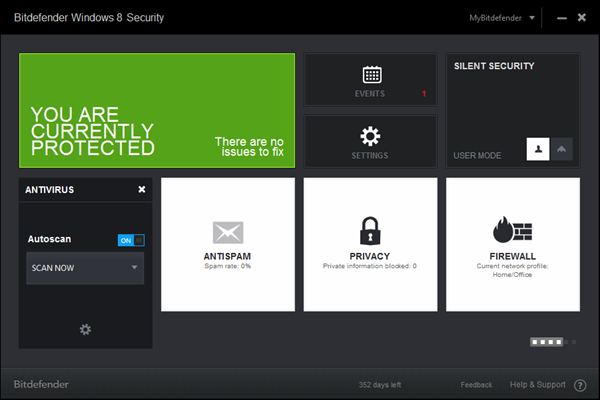Open the Events calendar icon
This screenshot has width=600, height=400.
(372, 74)
